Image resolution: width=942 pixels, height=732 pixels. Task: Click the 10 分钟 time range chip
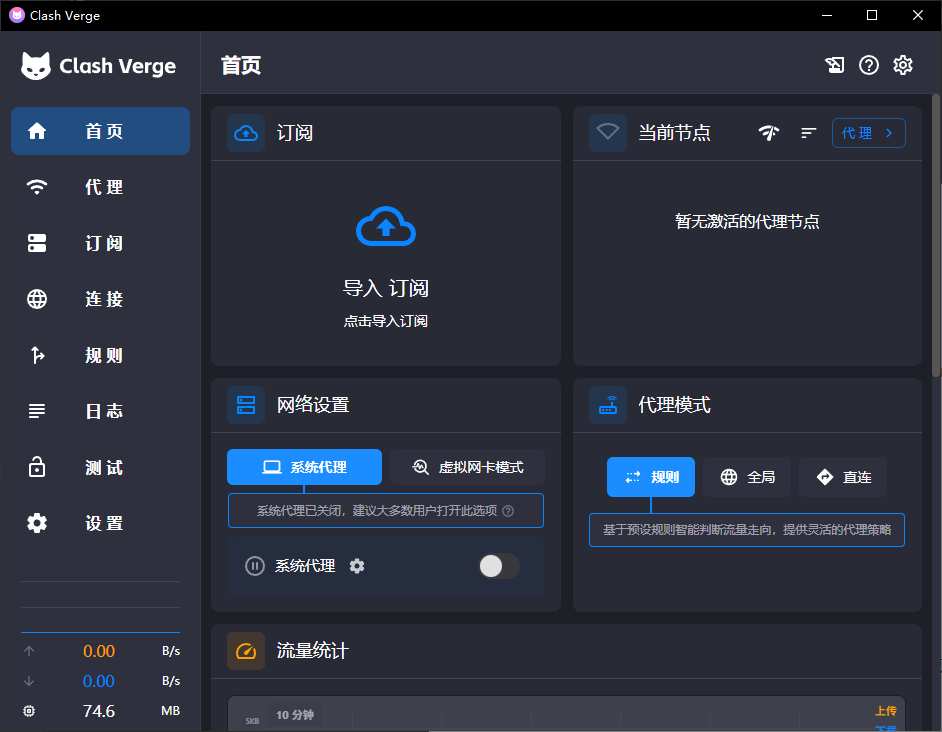294,715
